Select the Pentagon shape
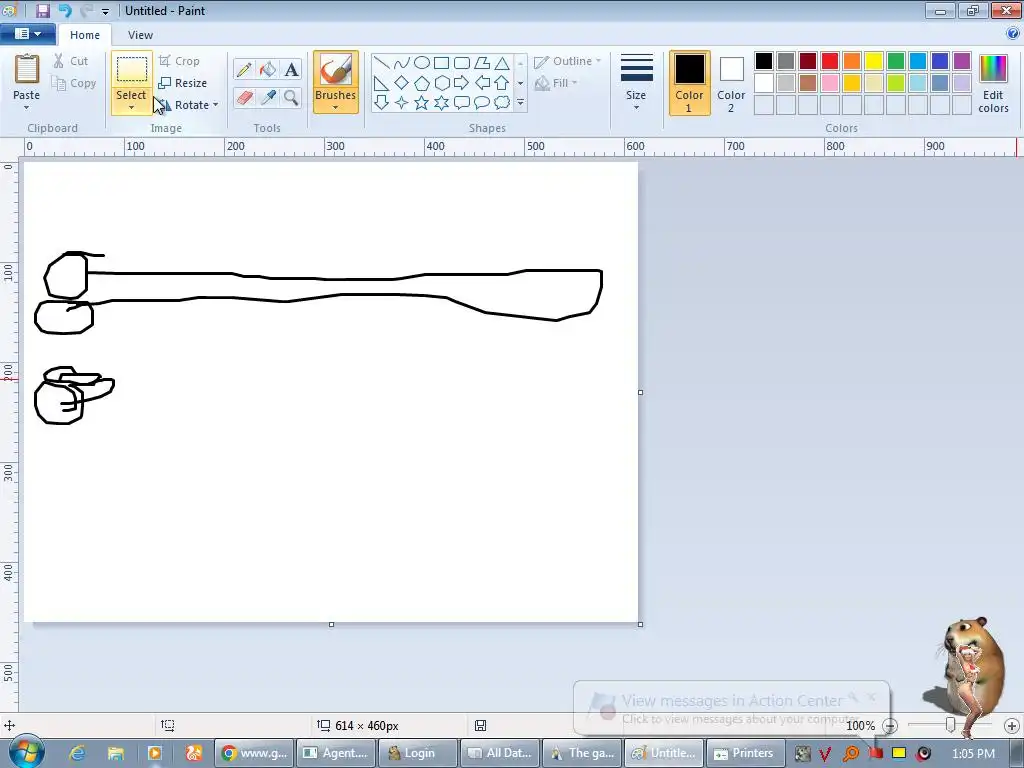 pyautogui.click(x=422, y=83)
